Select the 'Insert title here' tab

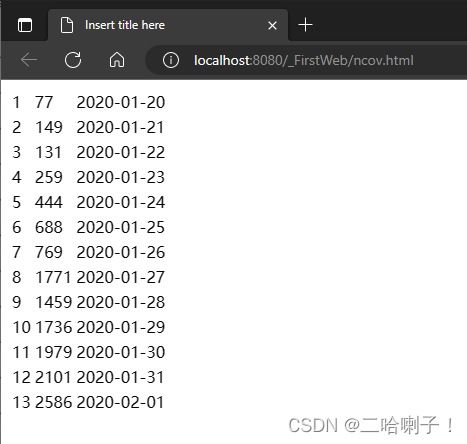point(168,25)
